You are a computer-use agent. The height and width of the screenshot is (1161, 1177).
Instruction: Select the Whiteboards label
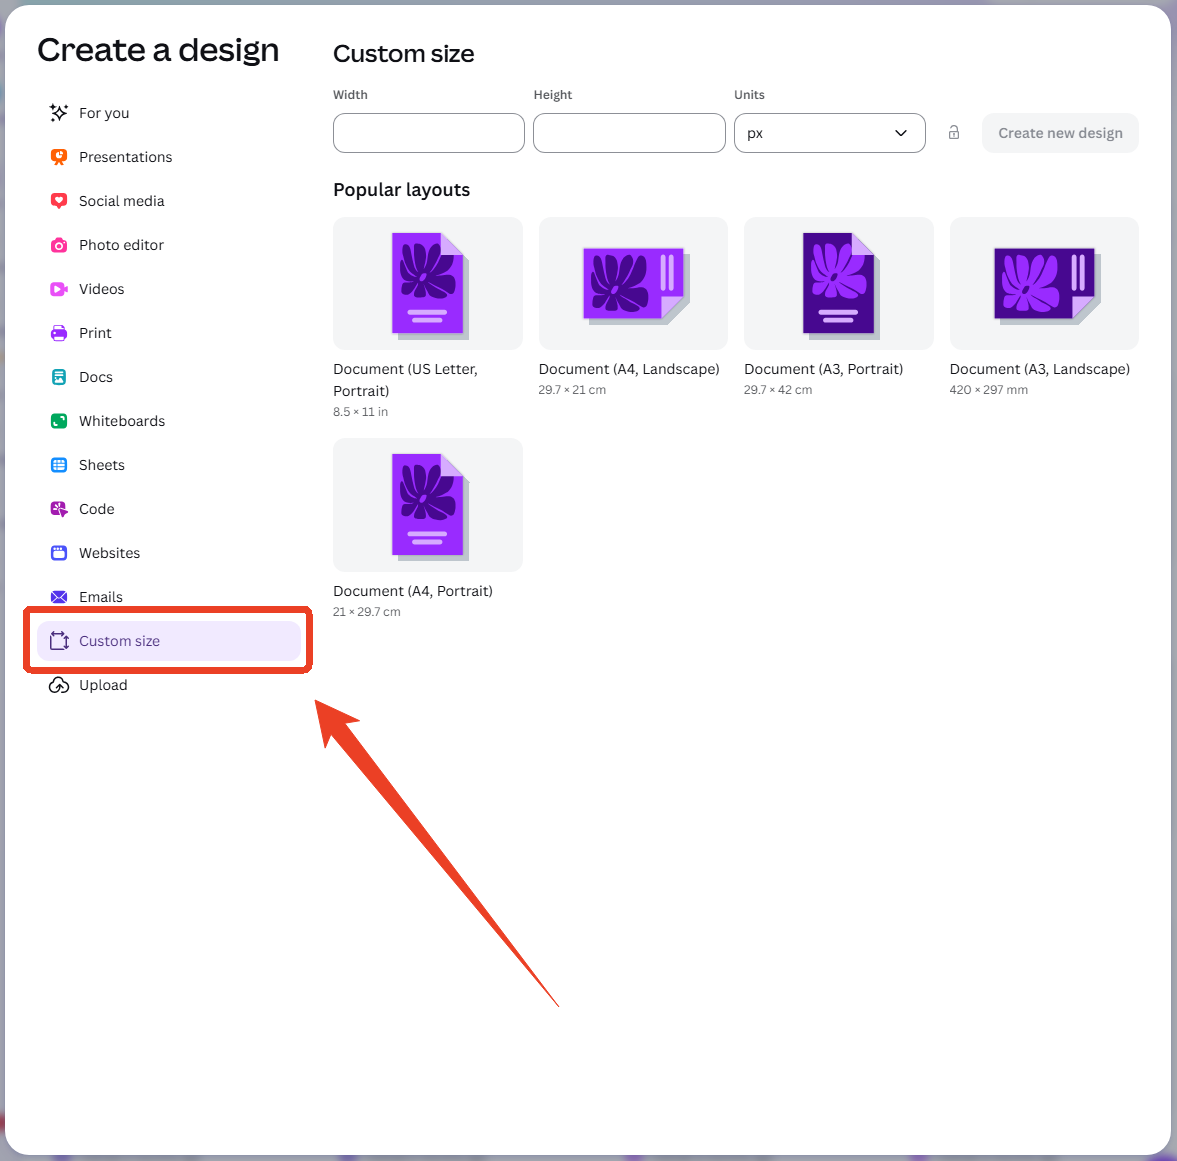(122, 421)
